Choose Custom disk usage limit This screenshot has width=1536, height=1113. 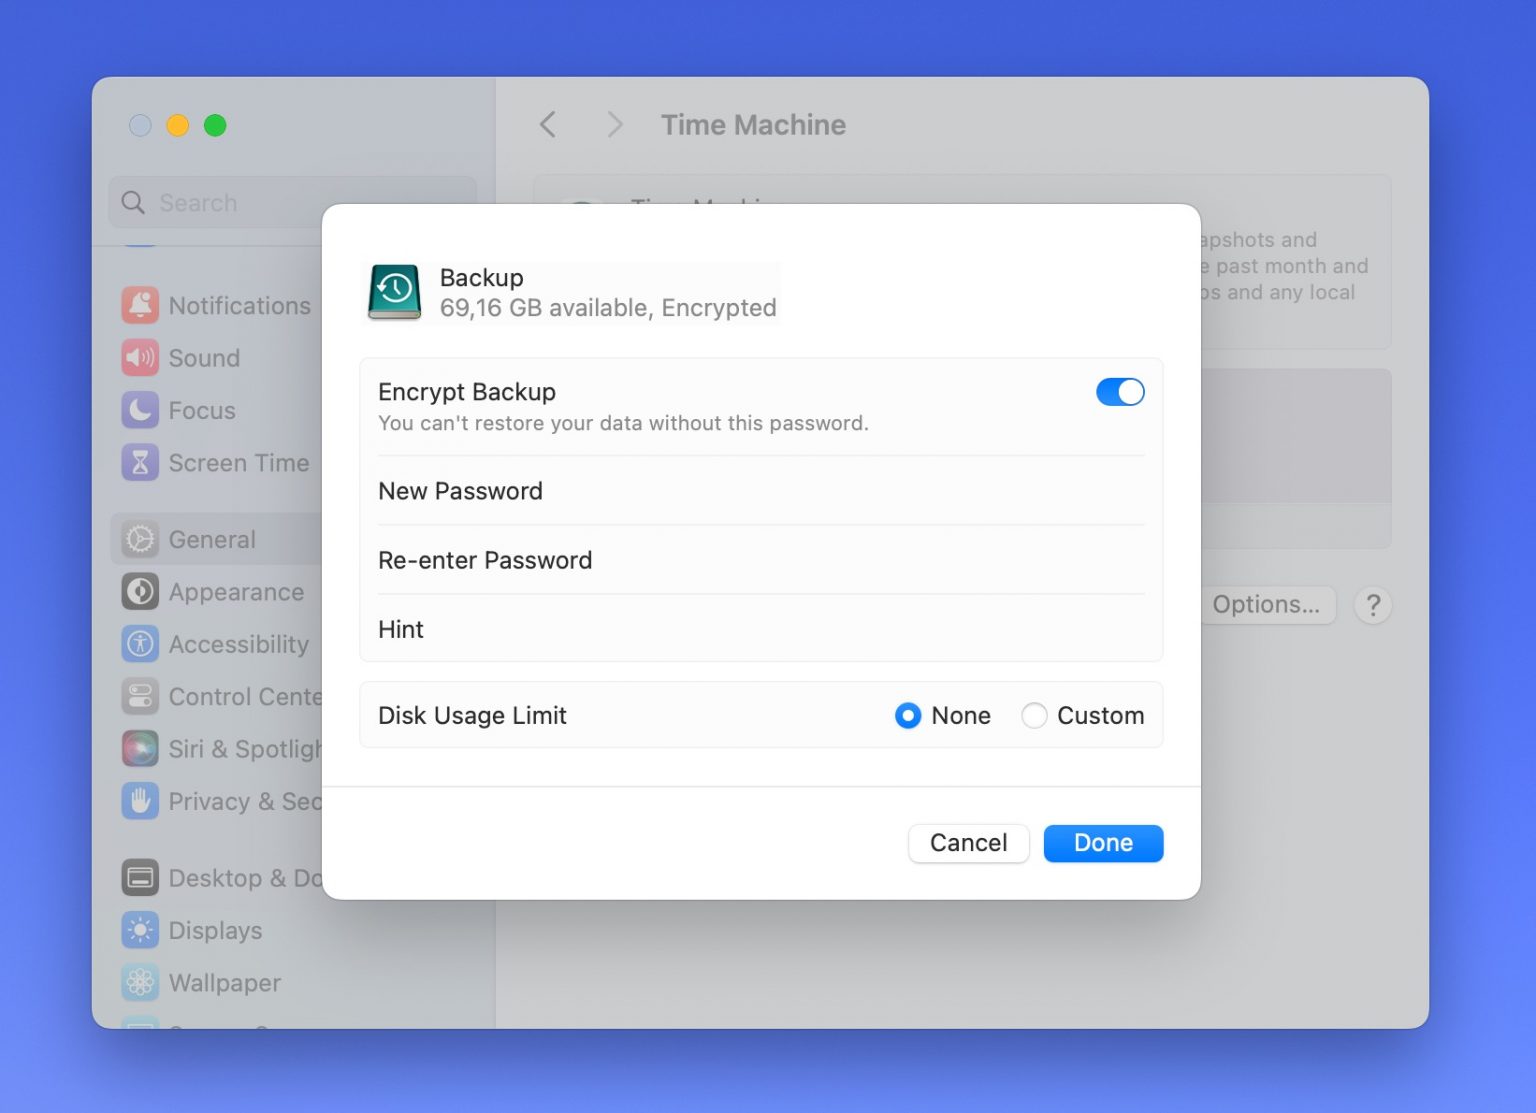(1035, 715)
